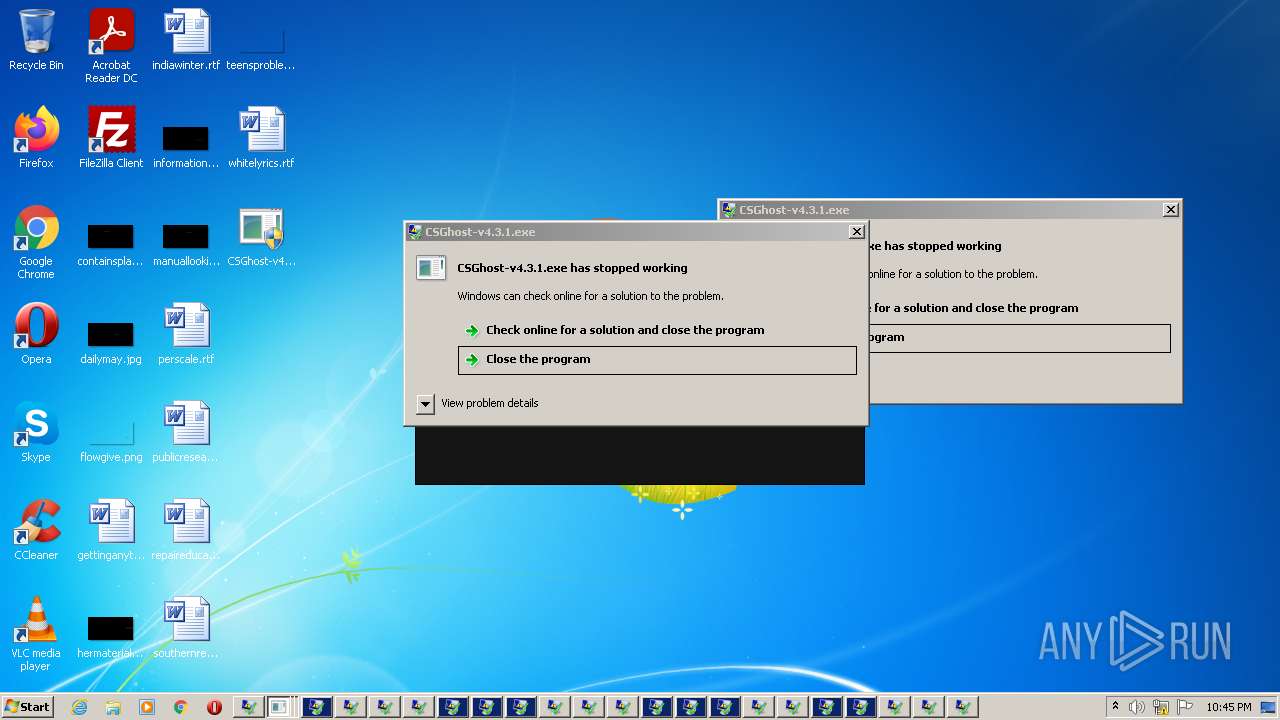Open the Action Center flag icon

[x=1185, y=707]
